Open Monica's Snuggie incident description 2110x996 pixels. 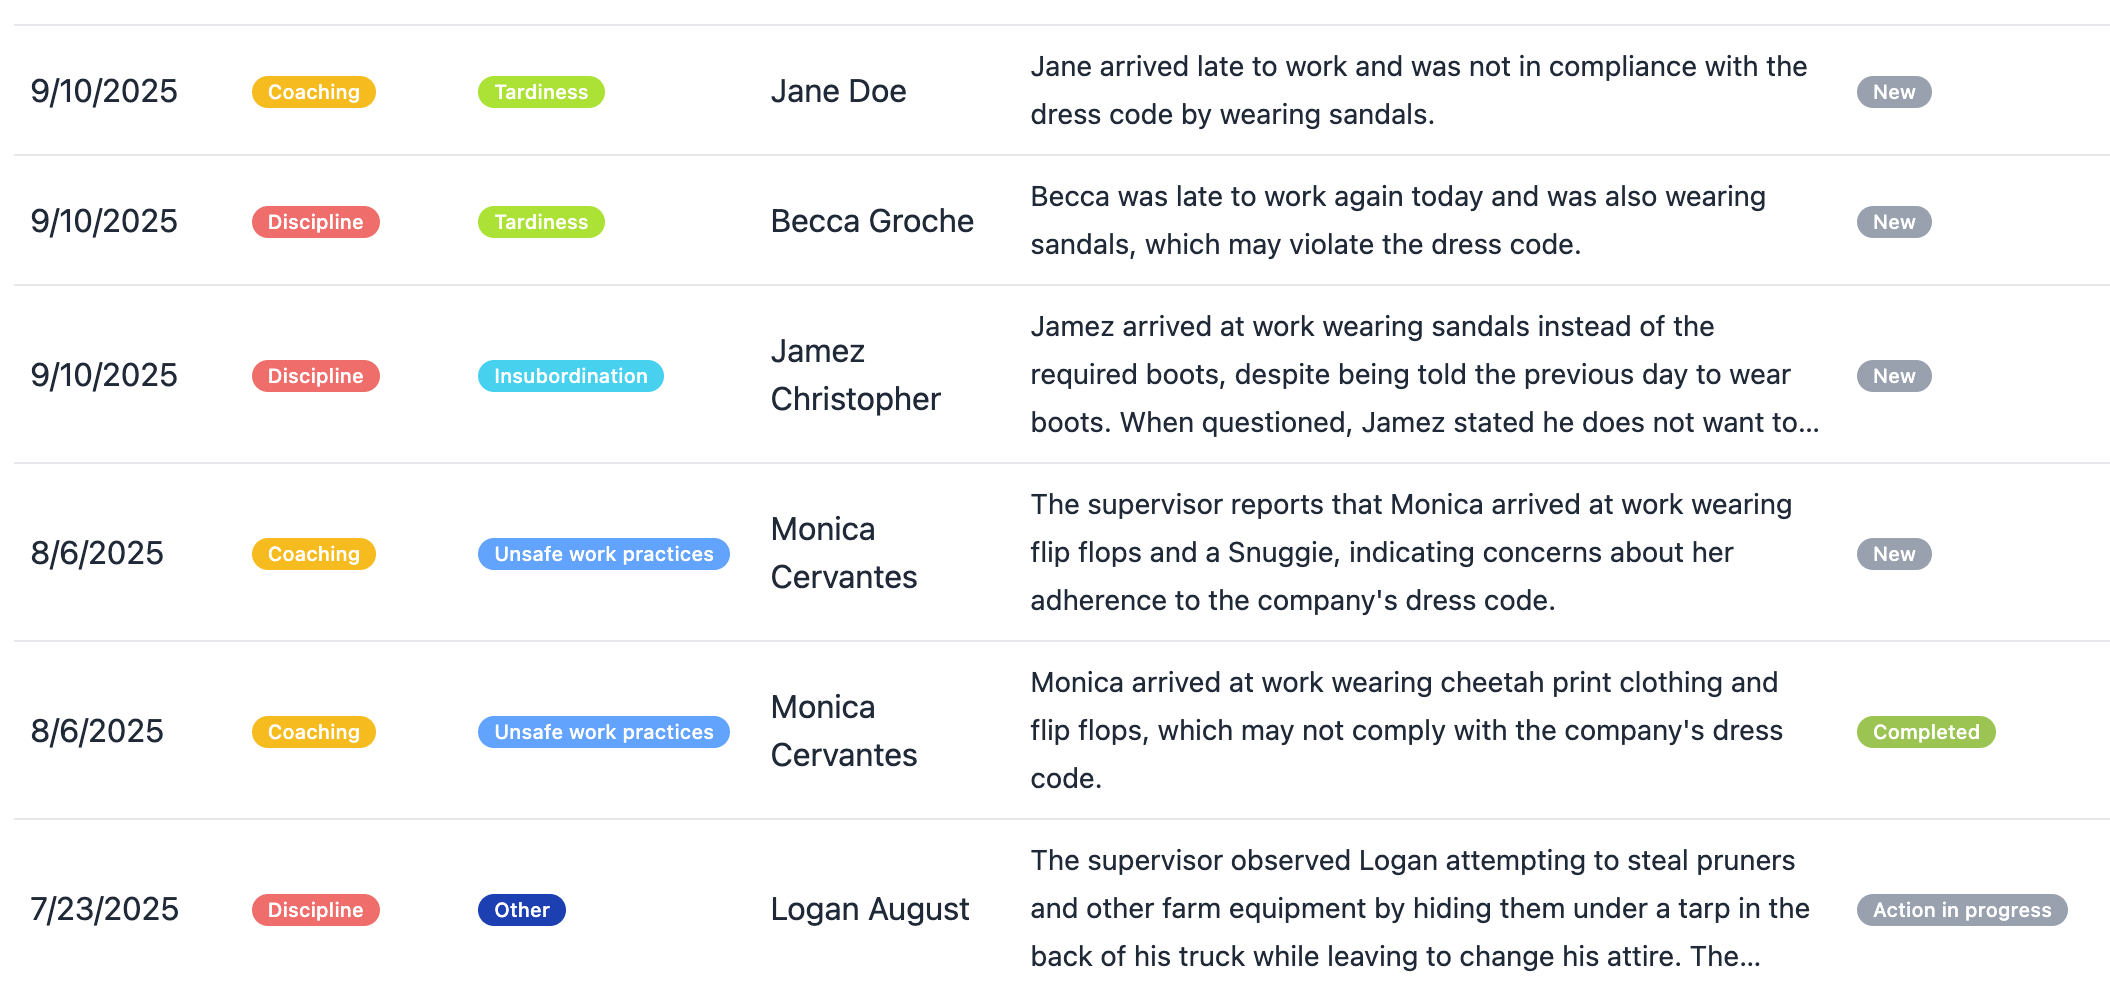point(1410,553)
